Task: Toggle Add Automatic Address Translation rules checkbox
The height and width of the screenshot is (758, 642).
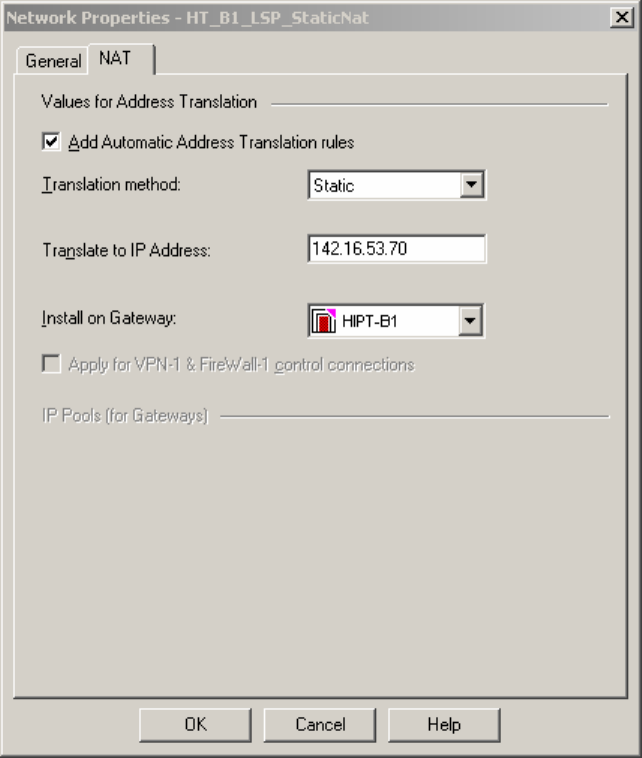Action: 51,142
